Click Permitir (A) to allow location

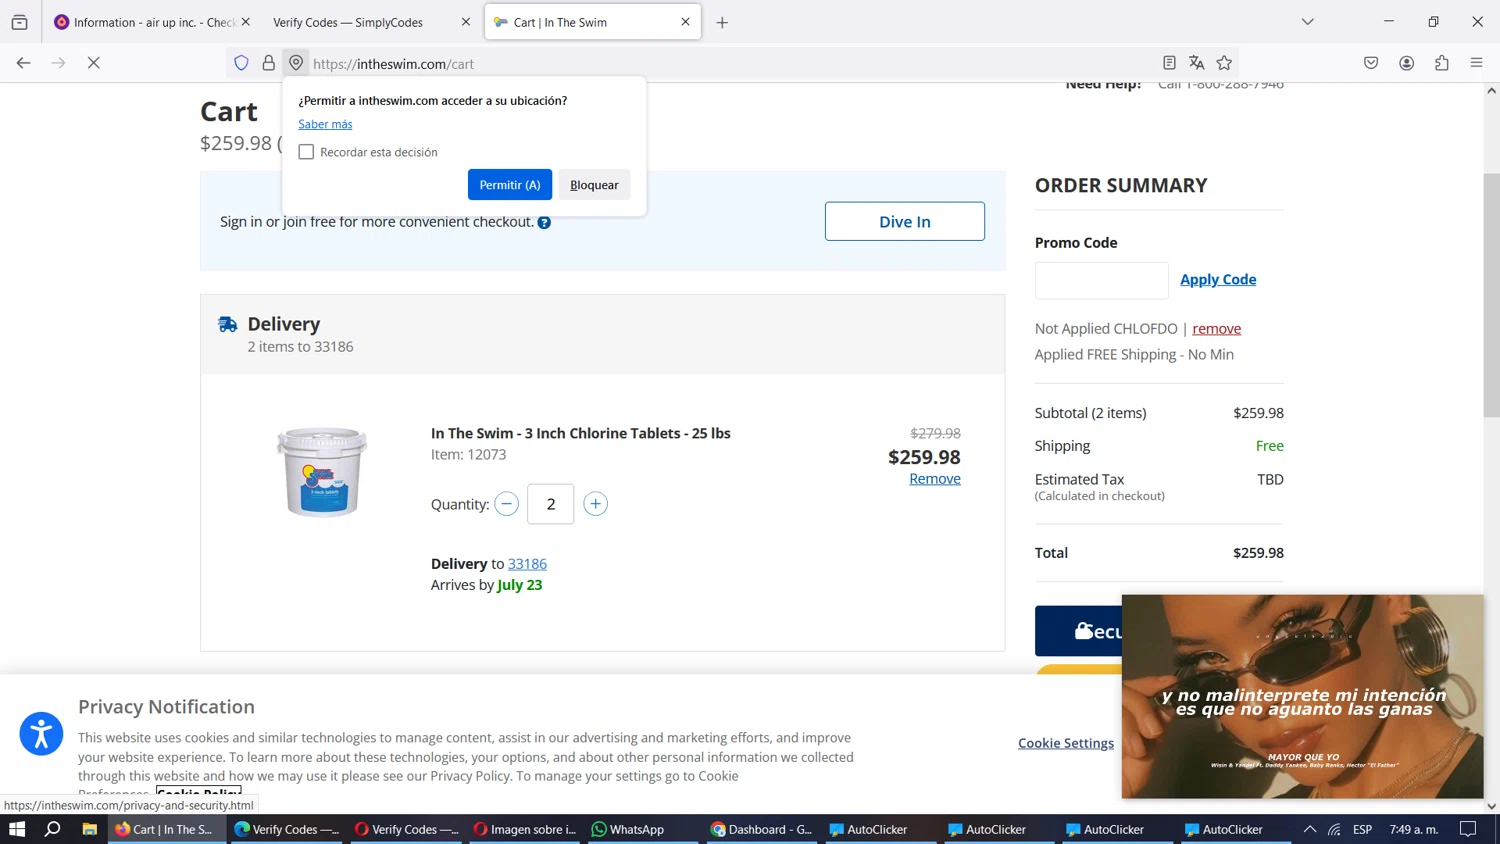(x=510, y=185)
